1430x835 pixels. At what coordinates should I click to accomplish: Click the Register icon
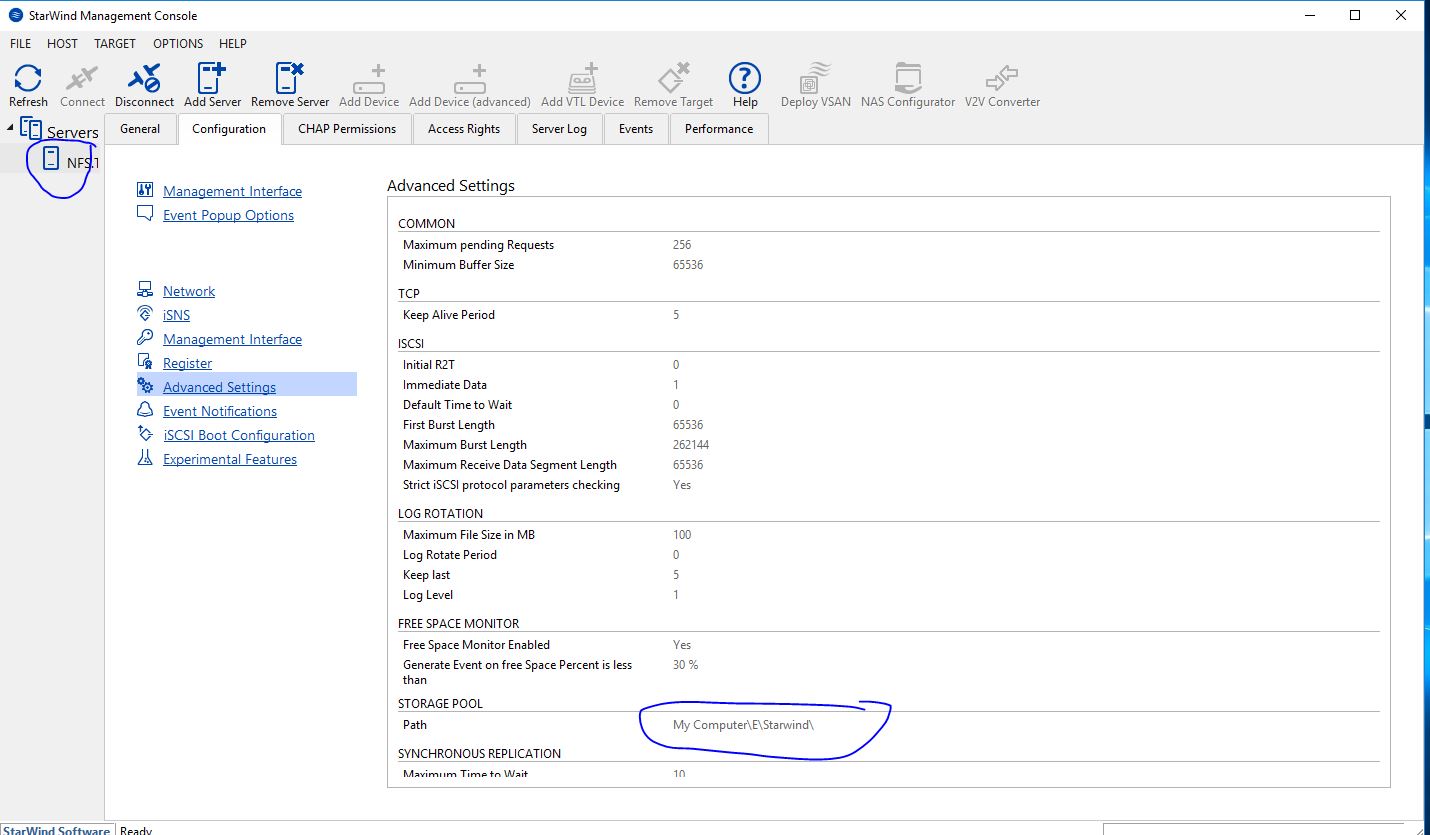tap(145, 362)
